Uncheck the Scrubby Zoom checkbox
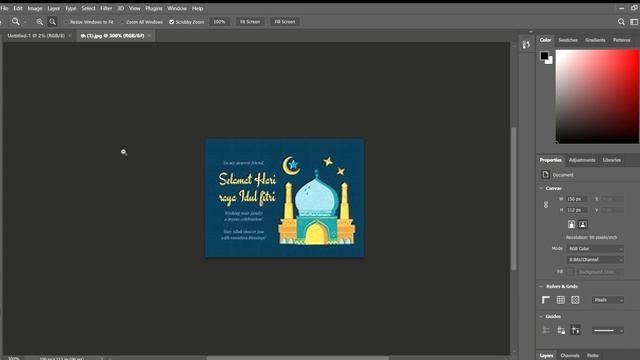 coord(171,22)
